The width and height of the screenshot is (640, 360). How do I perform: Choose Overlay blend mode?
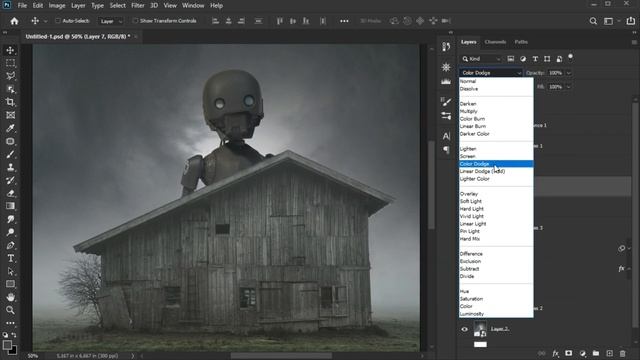coord(469,194)
